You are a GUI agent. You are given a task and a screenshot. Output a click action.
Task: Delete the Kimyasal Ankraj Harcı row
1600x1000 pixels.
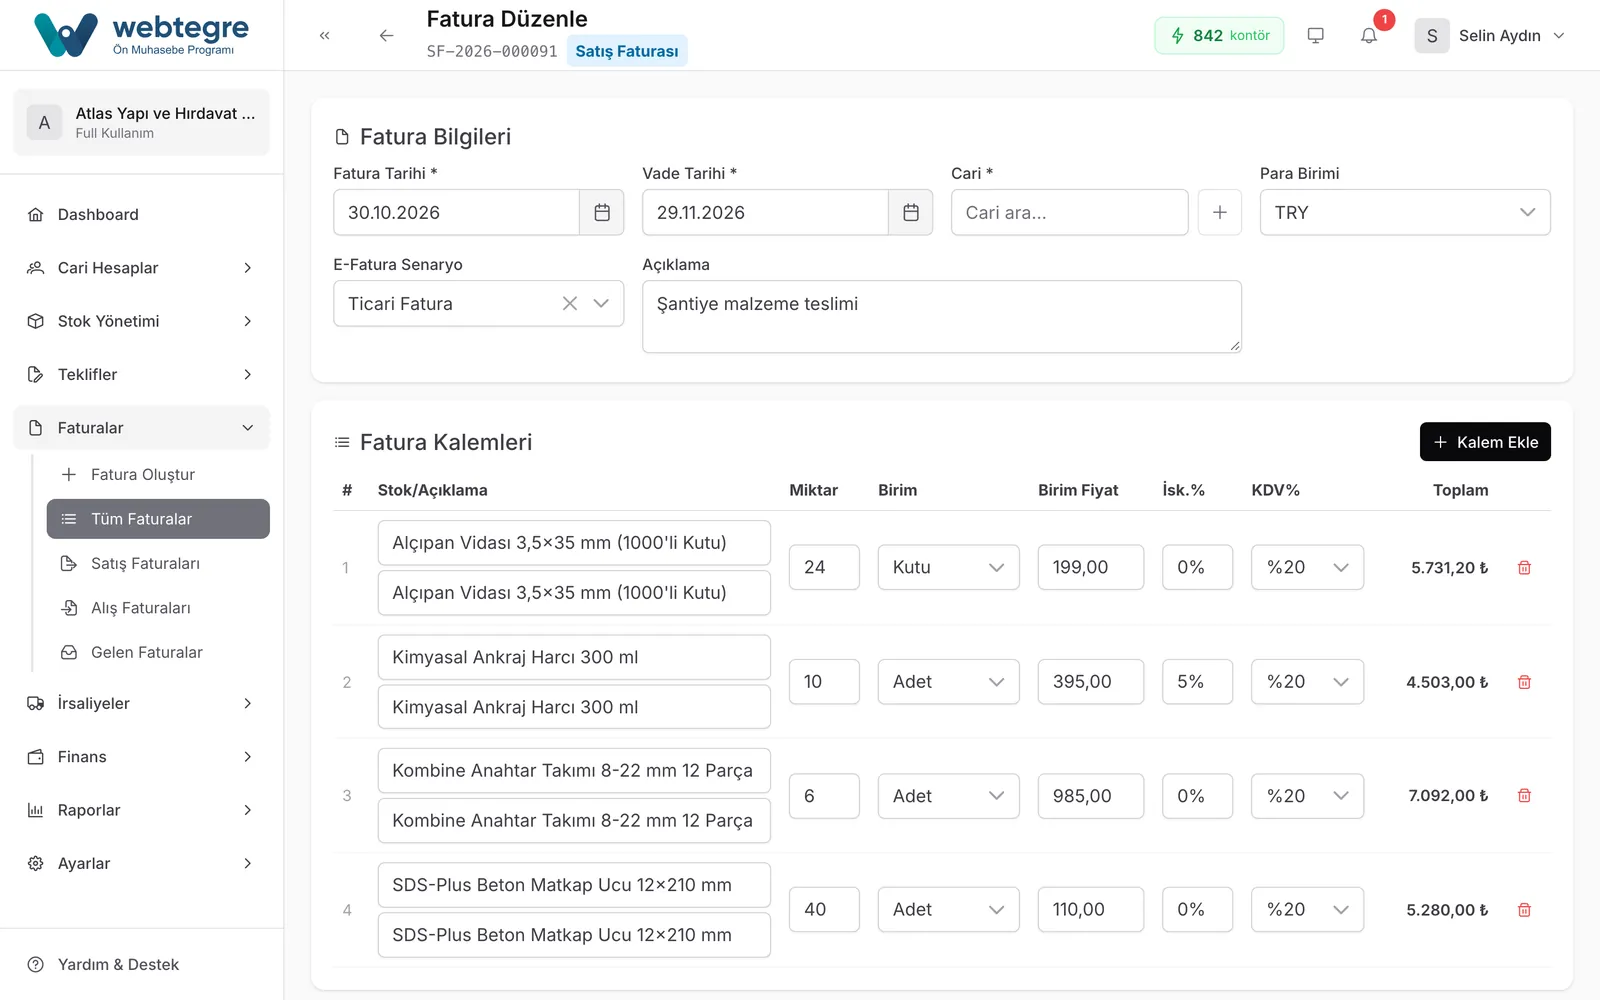tap(1524, 682)
